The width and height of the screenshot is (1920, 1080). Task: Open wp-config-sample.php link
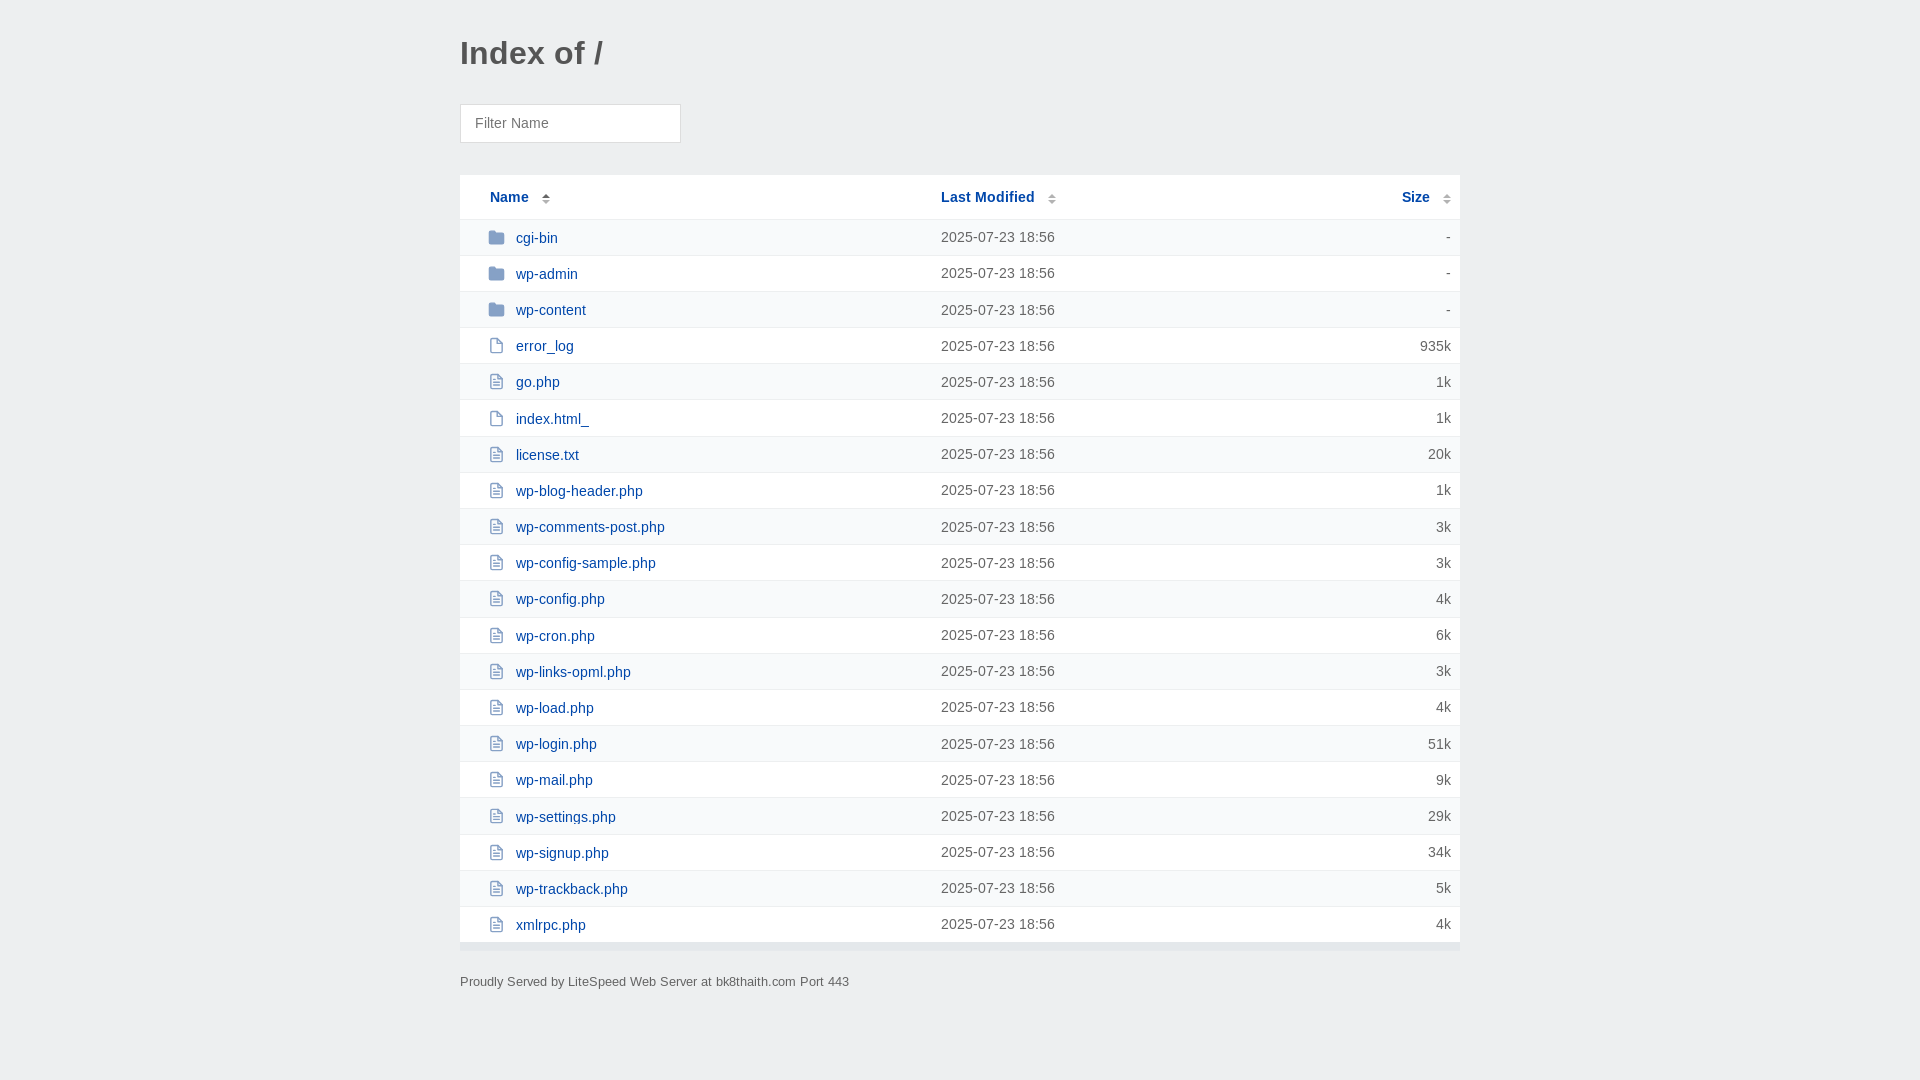(586, 563)
